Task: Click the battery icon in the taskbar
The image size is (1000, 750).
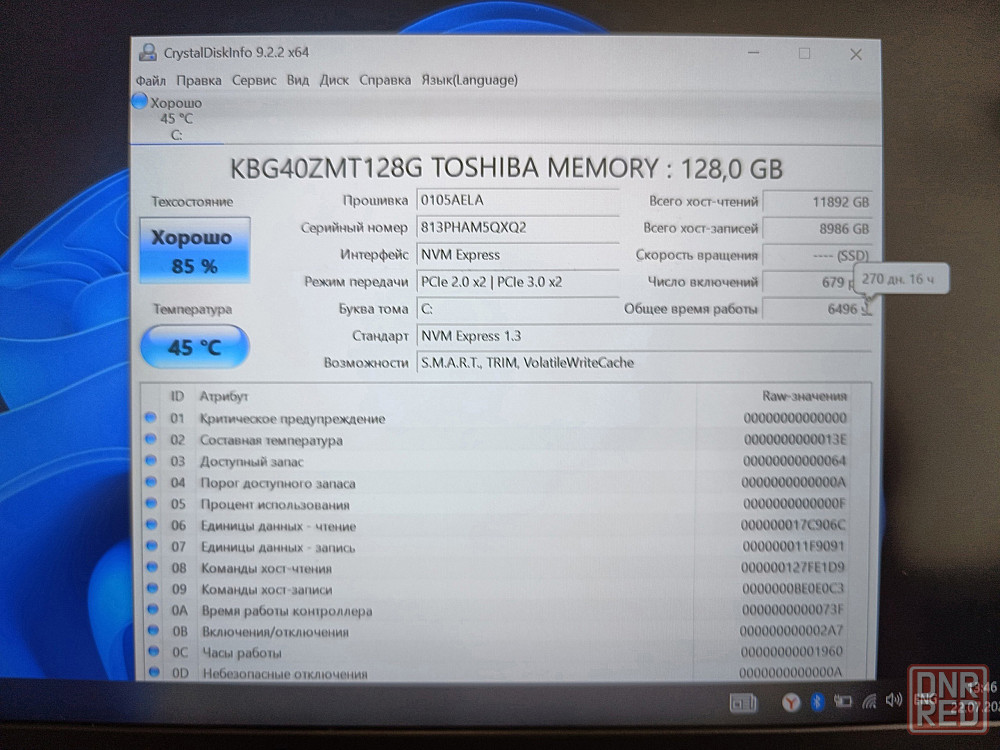Action: coord(843,702)
